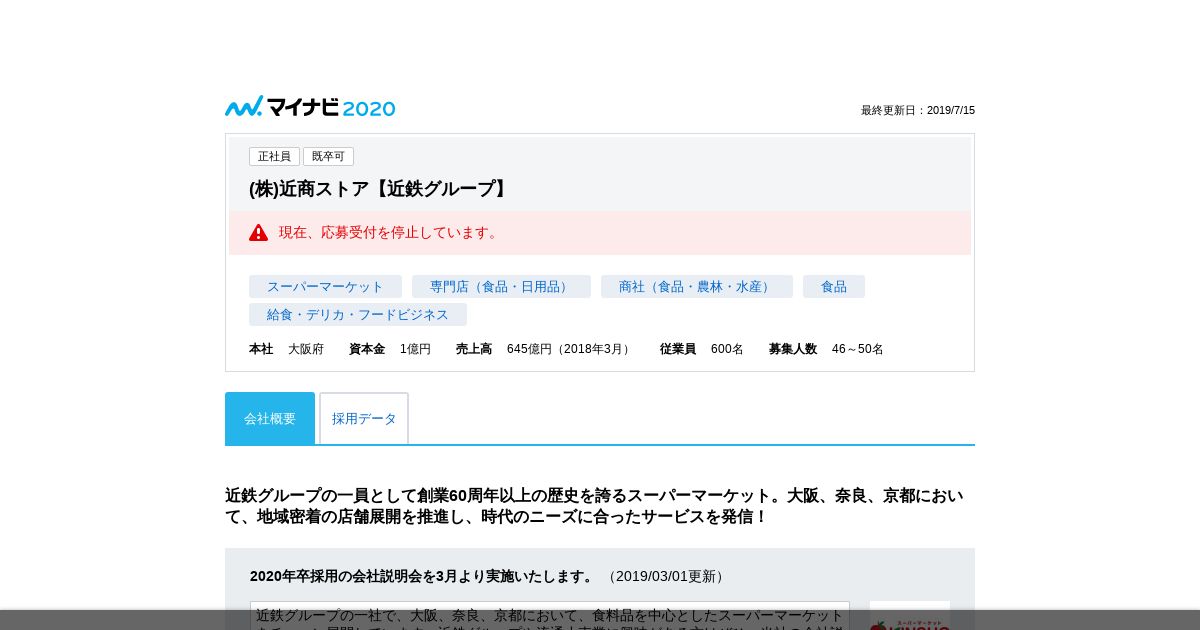Viewport: 1200px width, 630px height.
Task: Click the KINSHO store logo thumbnail
Action: 910,616
